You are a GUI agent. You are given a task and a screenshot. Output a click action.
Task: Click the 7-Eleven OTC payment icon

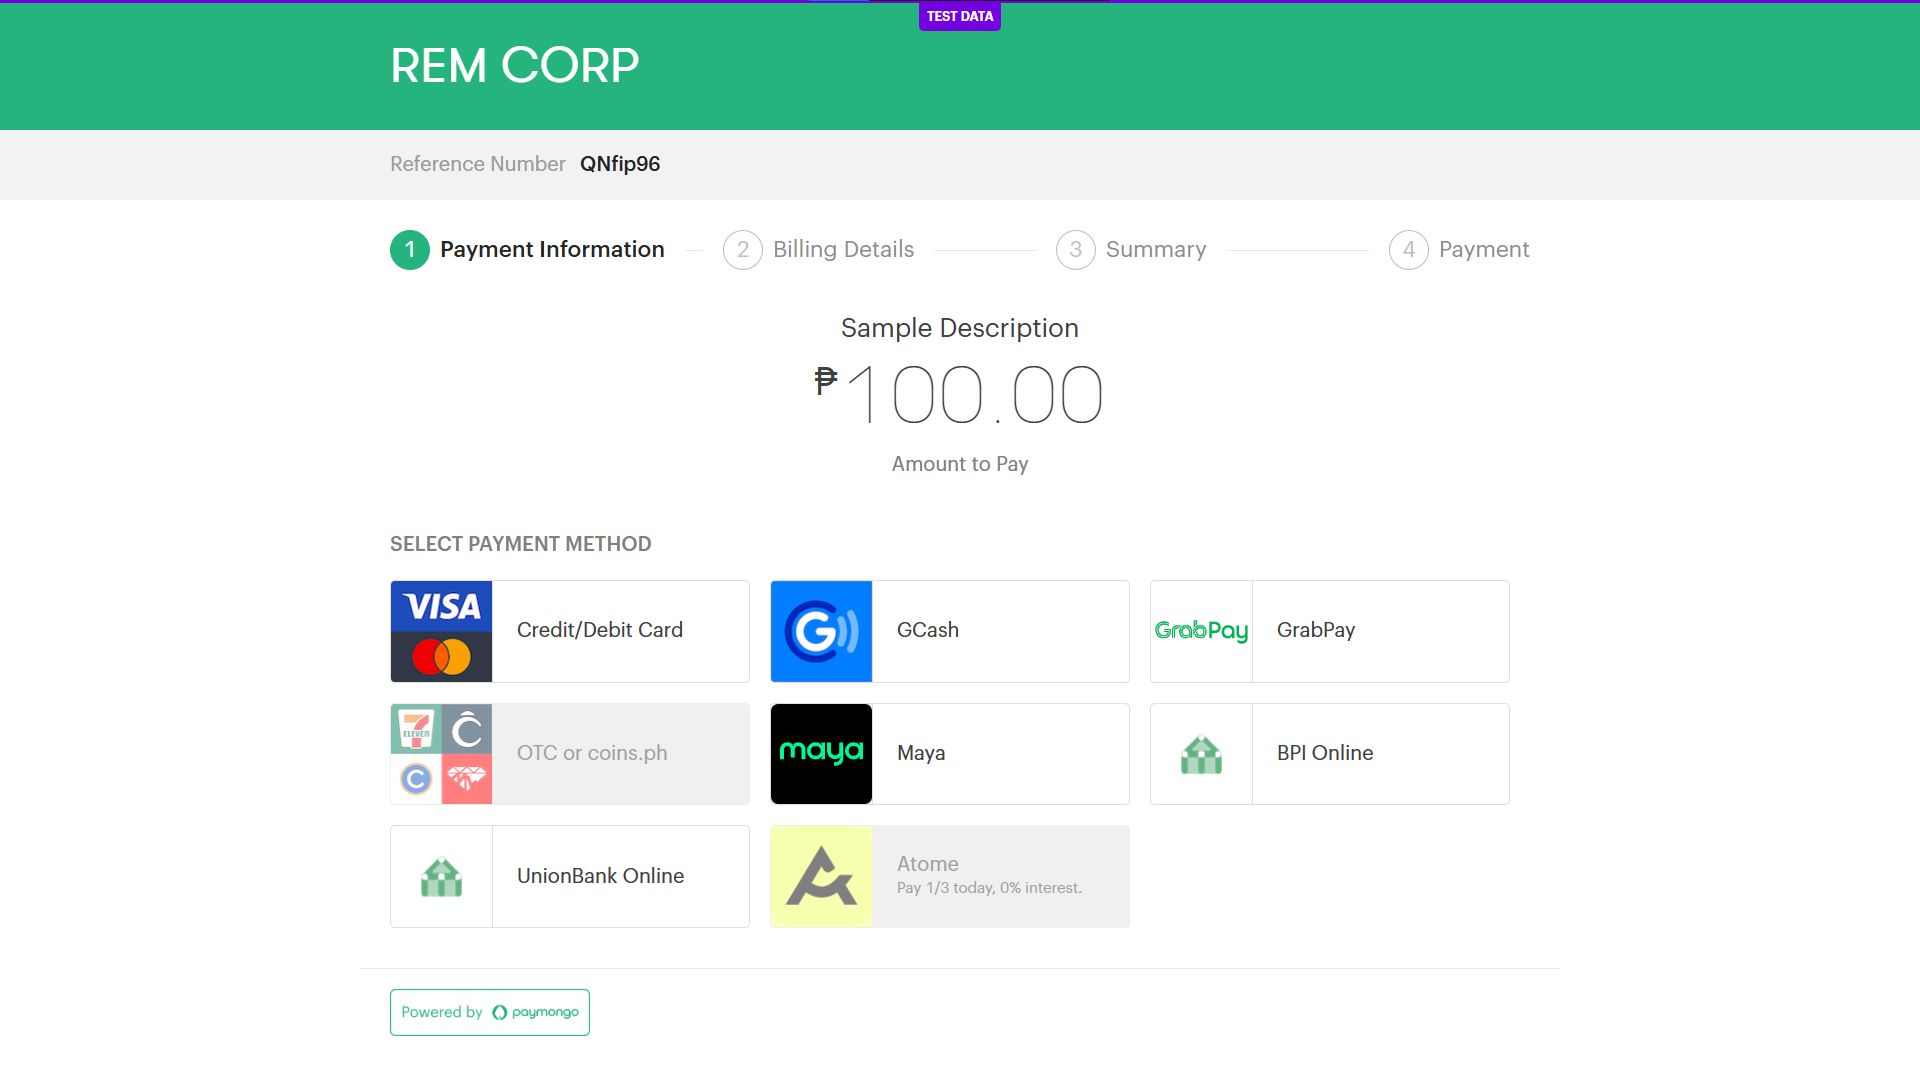(x=416, y=727)
